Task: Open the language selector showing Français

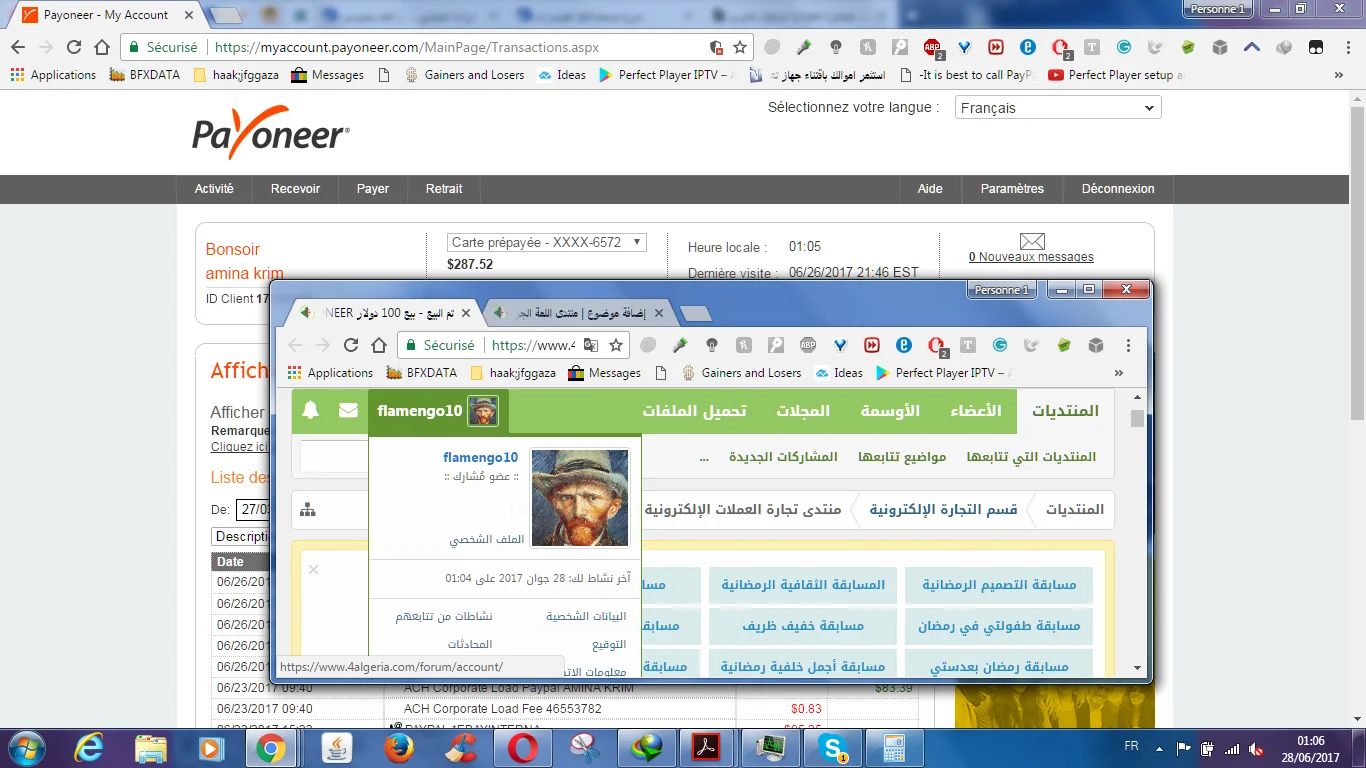Action: pos(1058,108)
